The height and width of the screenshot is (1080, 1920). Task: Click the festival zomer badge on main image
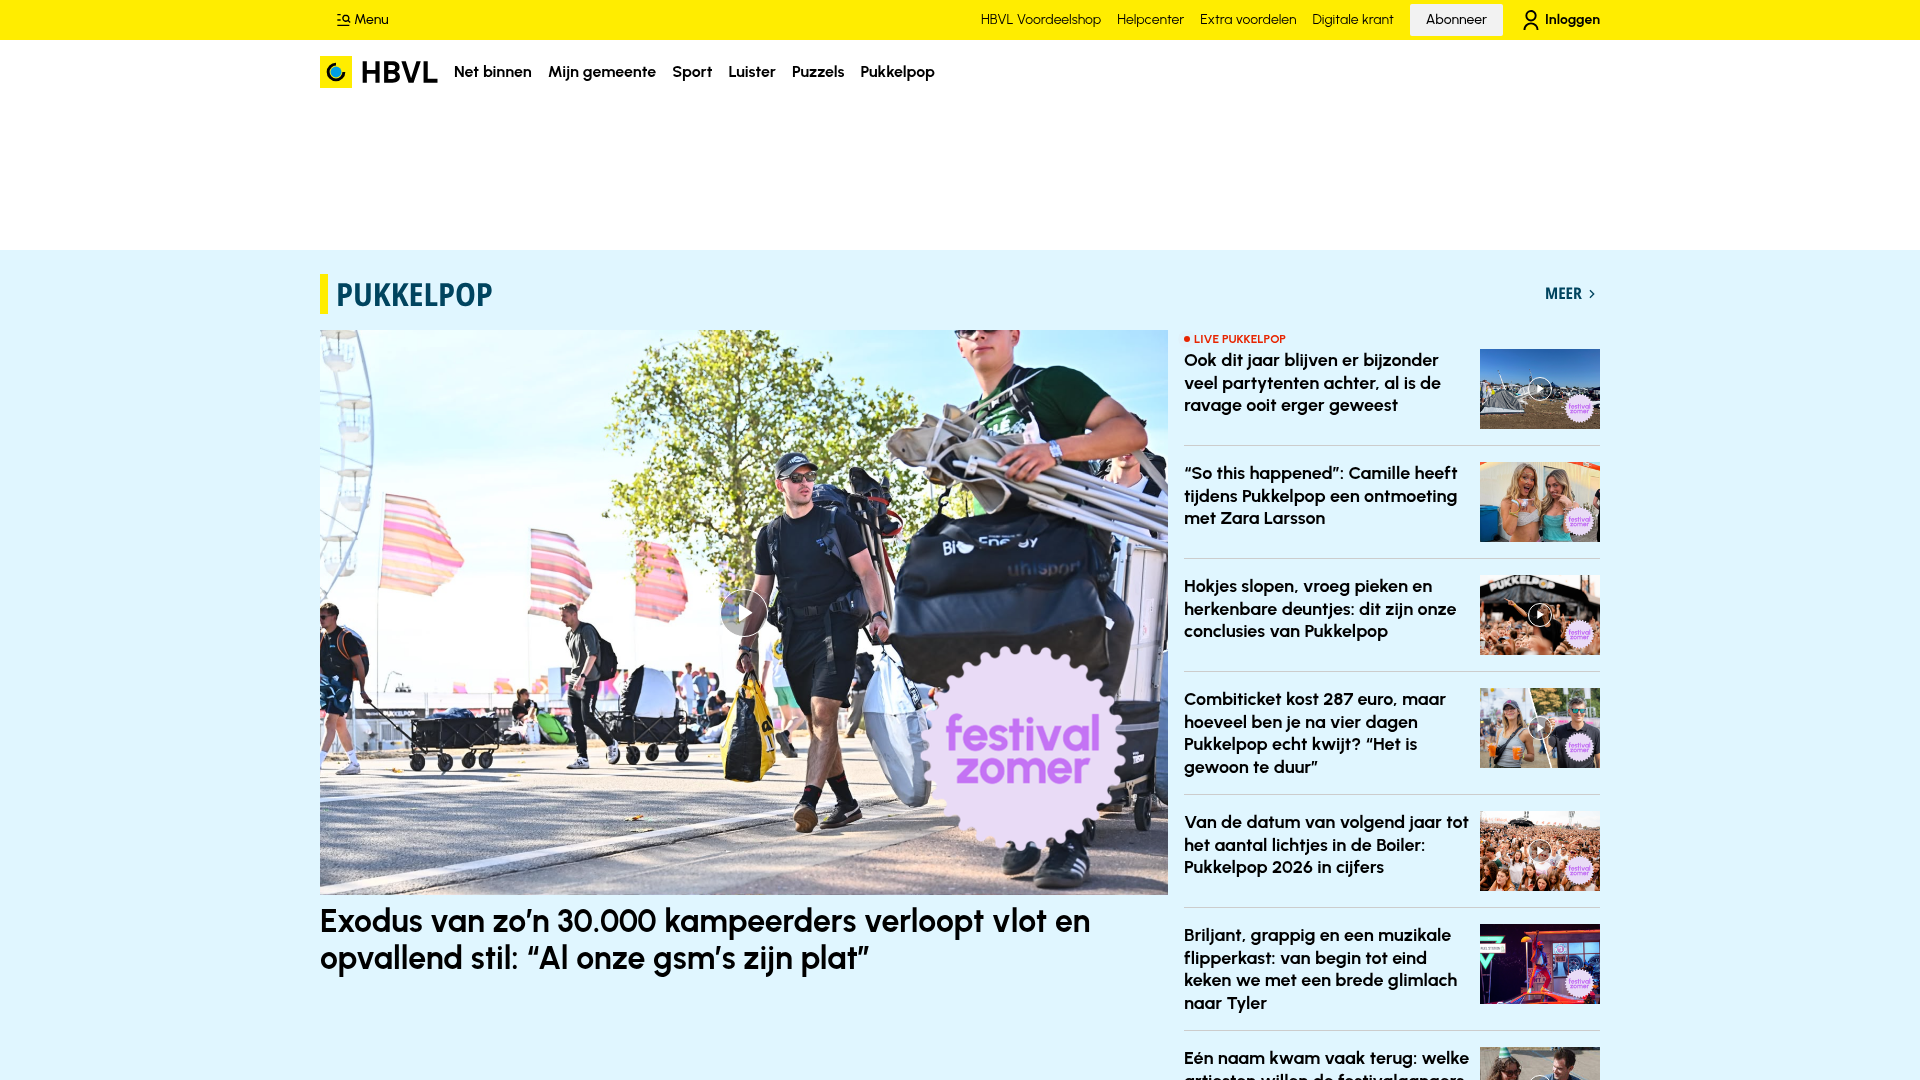1022,748
